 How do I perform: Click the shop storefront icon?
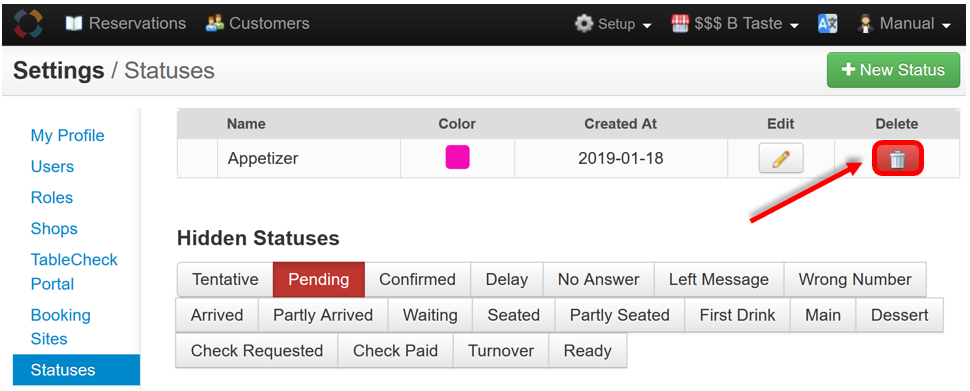680,24
